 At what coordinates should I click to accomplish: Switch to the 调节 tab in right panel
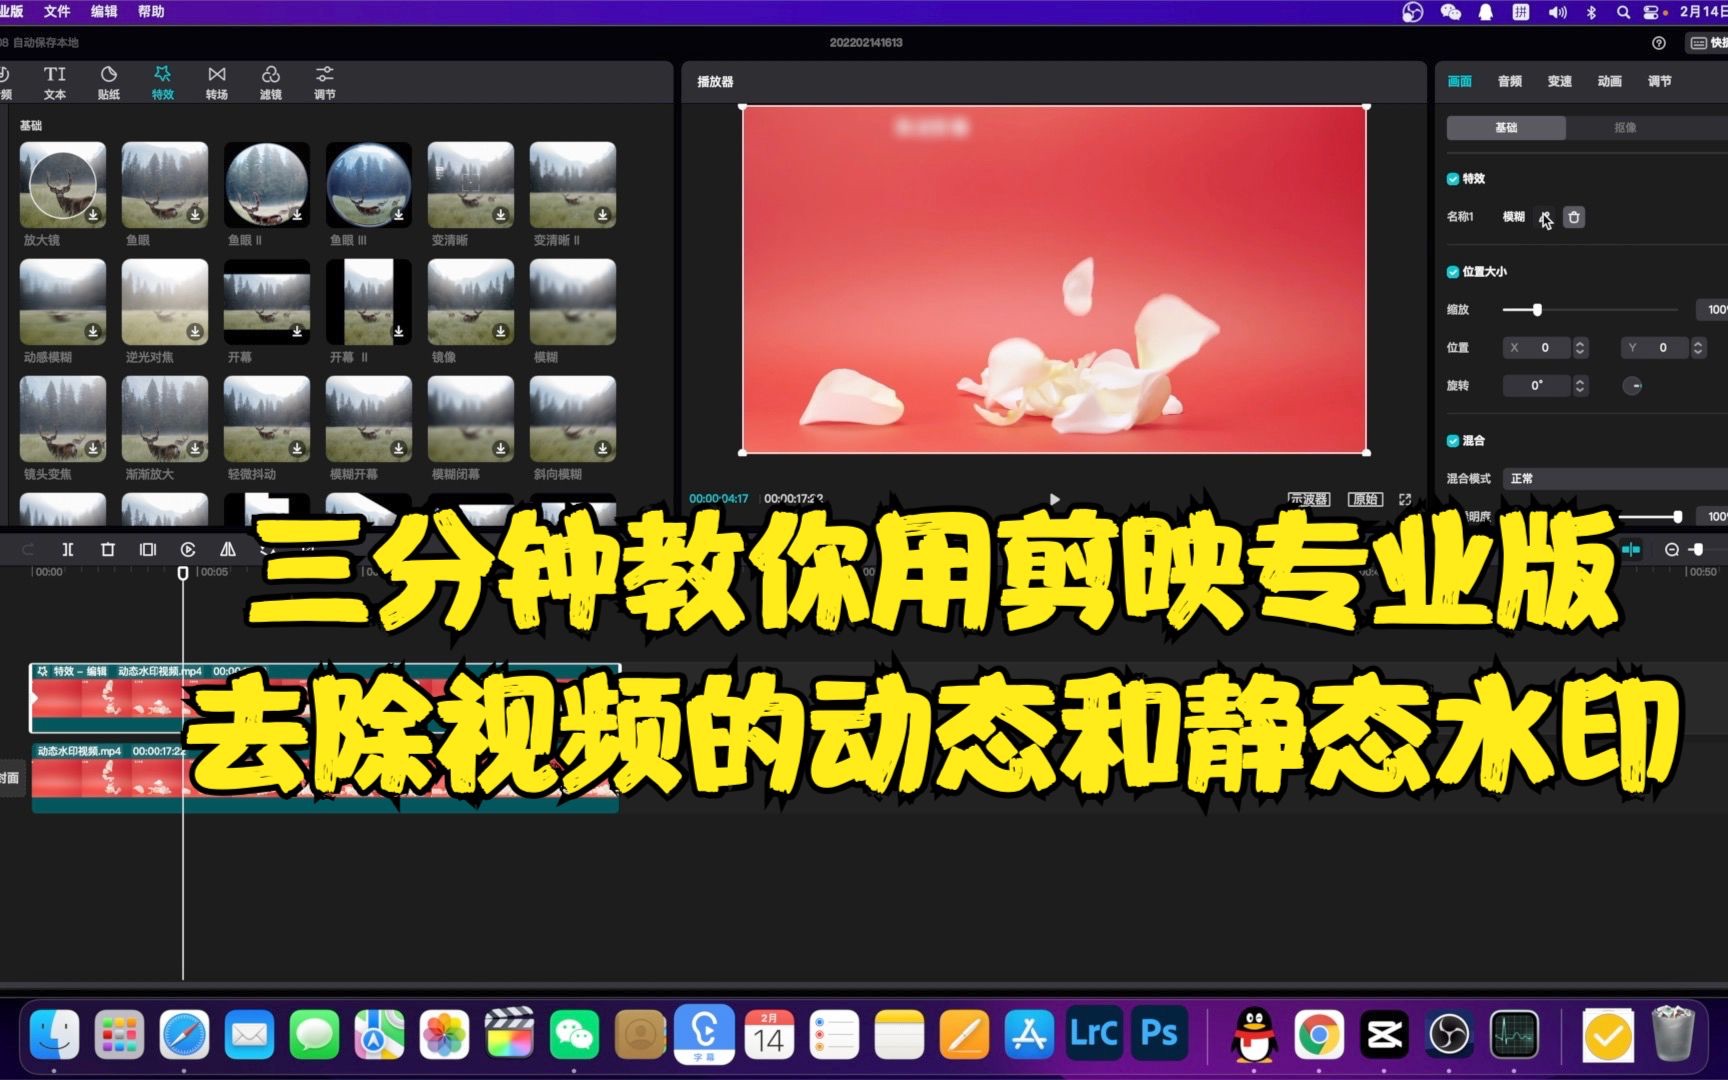tap(1660, 82)
